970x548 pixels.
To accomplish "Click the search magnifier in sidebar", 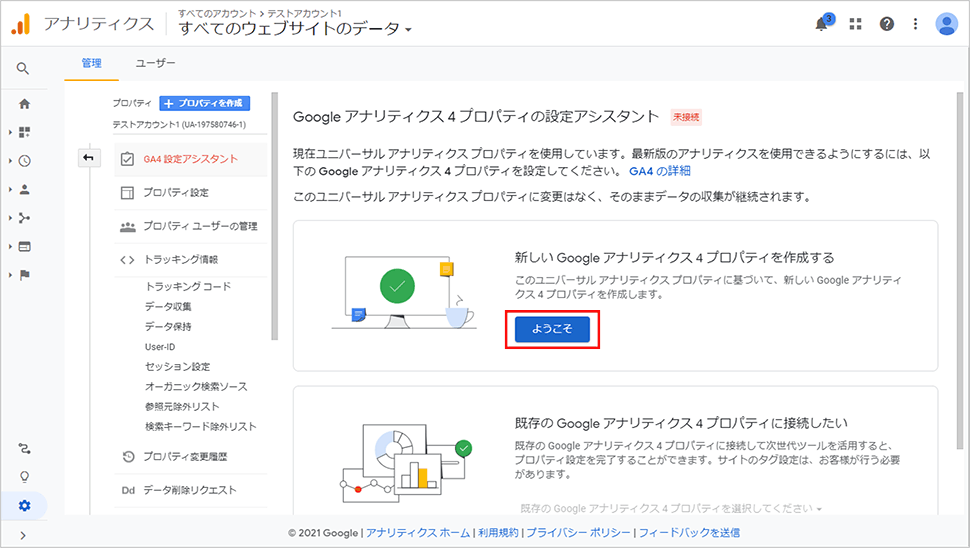I will pyautogui.click(x=23, y=69).
